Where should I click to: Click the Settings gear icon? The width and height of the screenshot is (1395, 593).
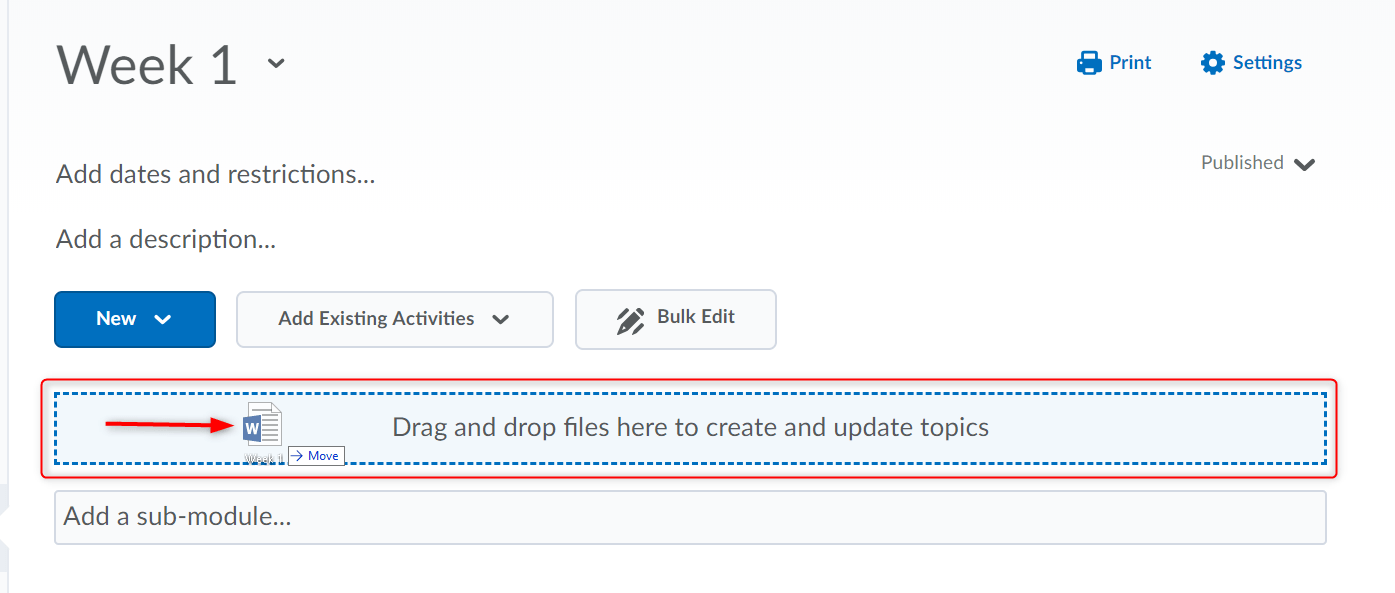1212,63
